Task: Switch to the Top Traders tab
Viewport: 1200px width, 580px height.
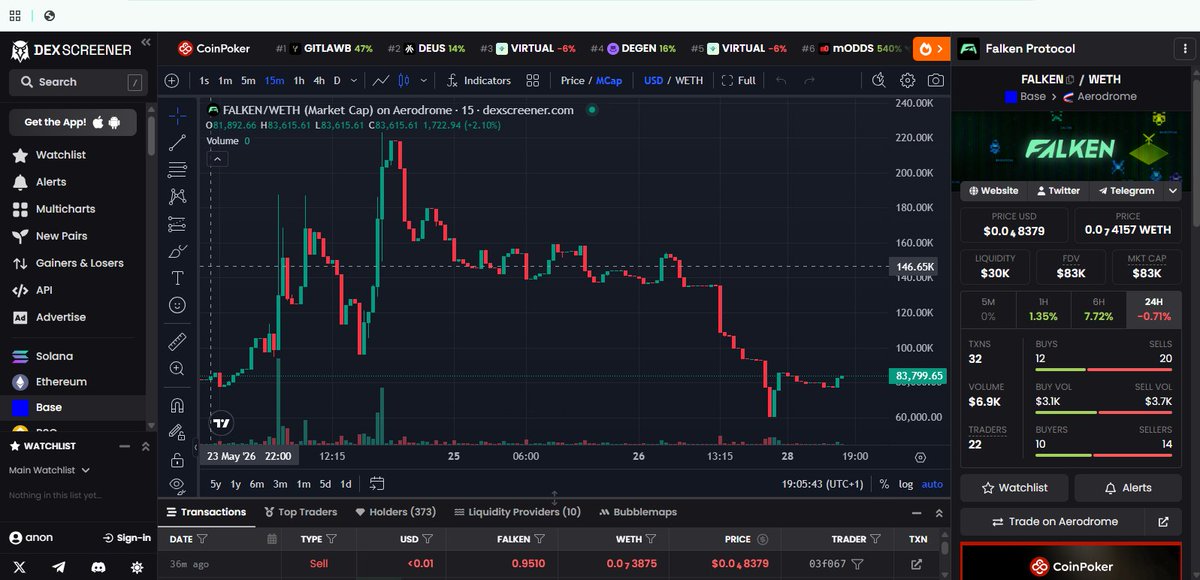Action: point(300,512)
